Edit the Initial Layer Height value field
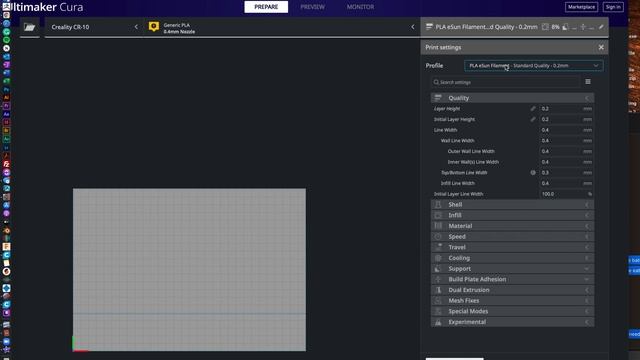Viewport: 640px width, 360px height. (x=566, y=119)
